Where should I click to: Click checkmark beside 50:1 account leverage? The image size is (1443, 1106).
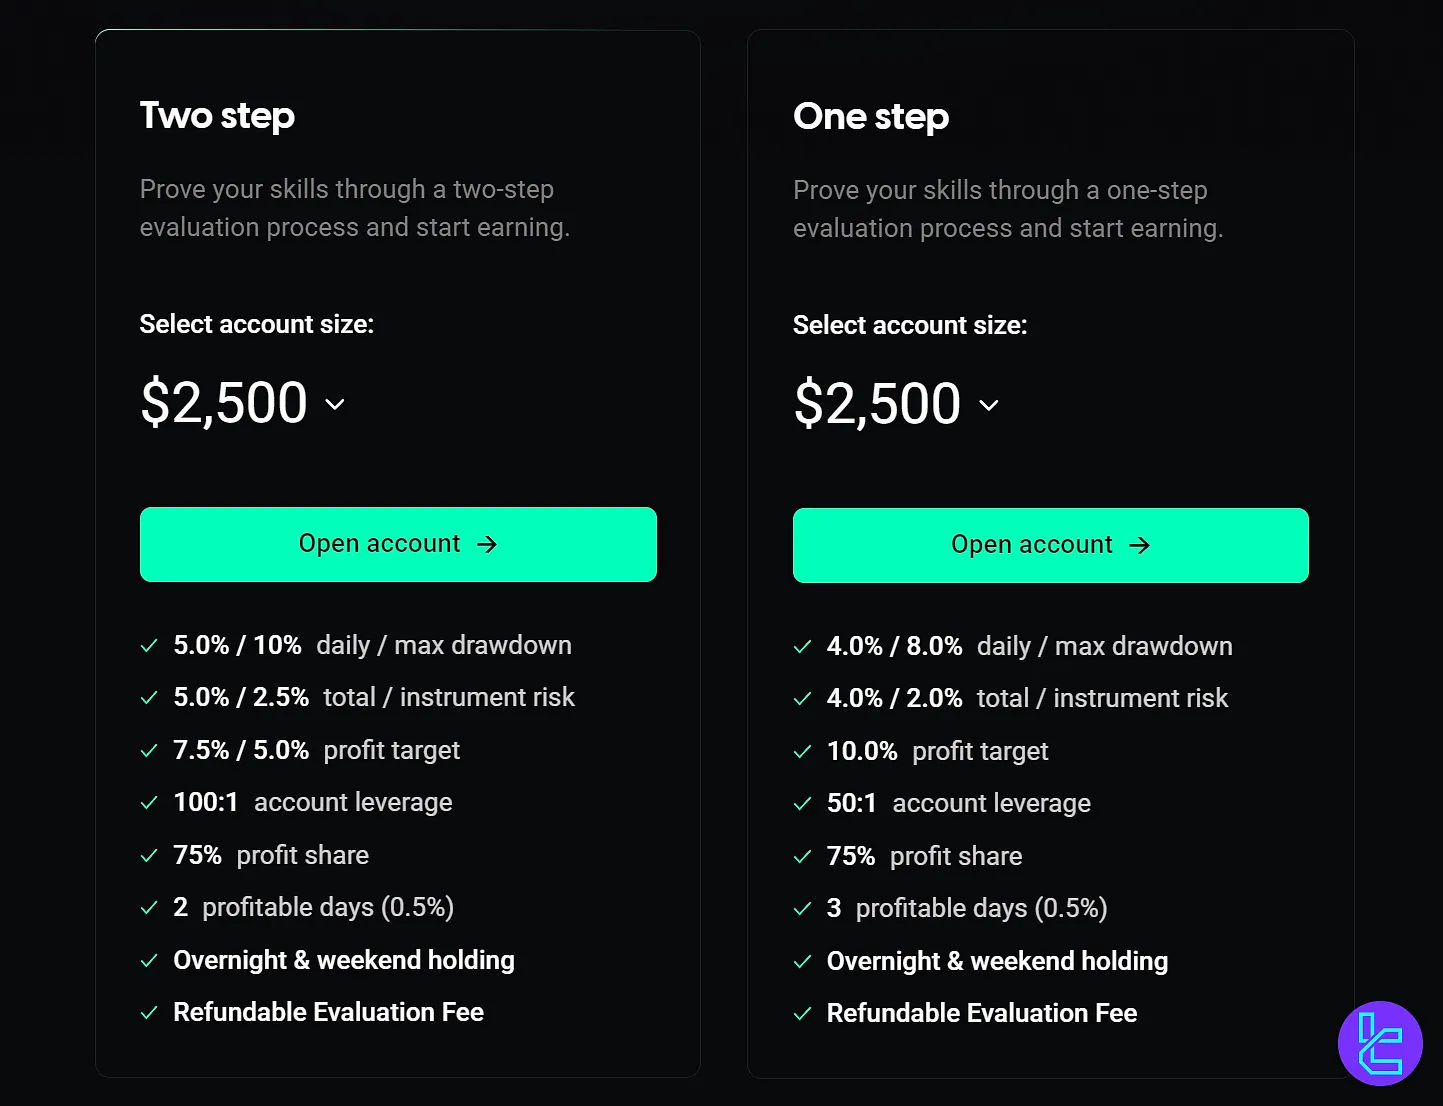pos(802,804)
